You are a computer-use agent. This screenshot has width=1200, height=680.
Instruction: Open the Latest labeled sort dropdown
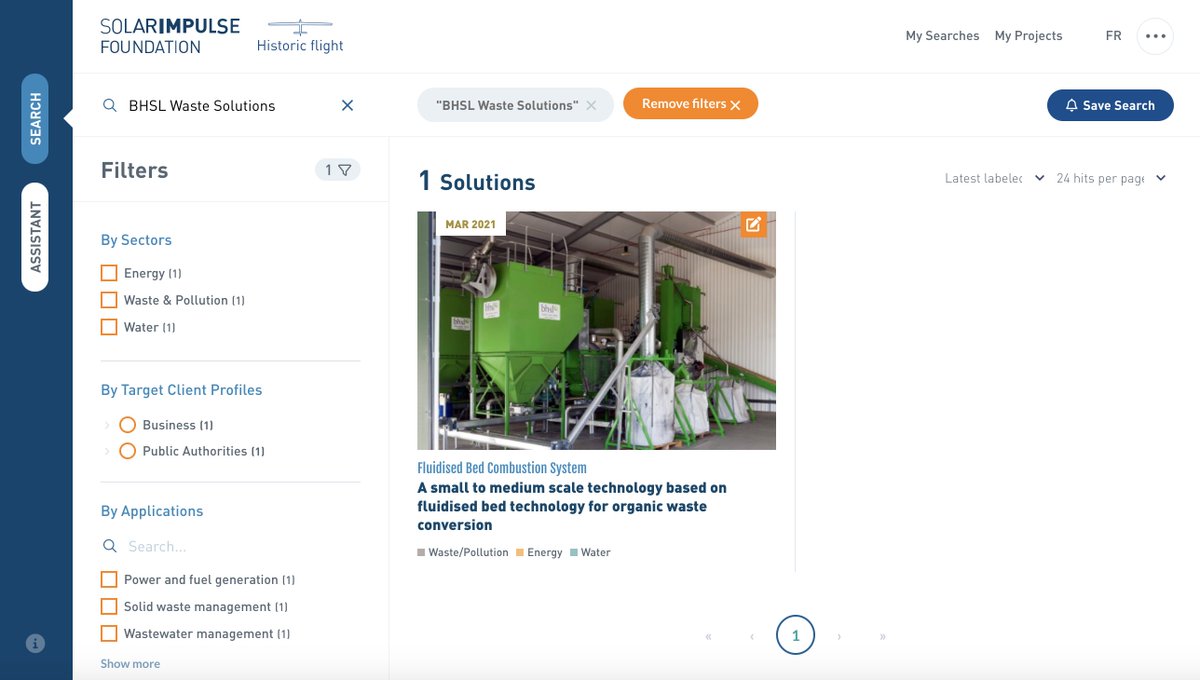tap(992, 177)
